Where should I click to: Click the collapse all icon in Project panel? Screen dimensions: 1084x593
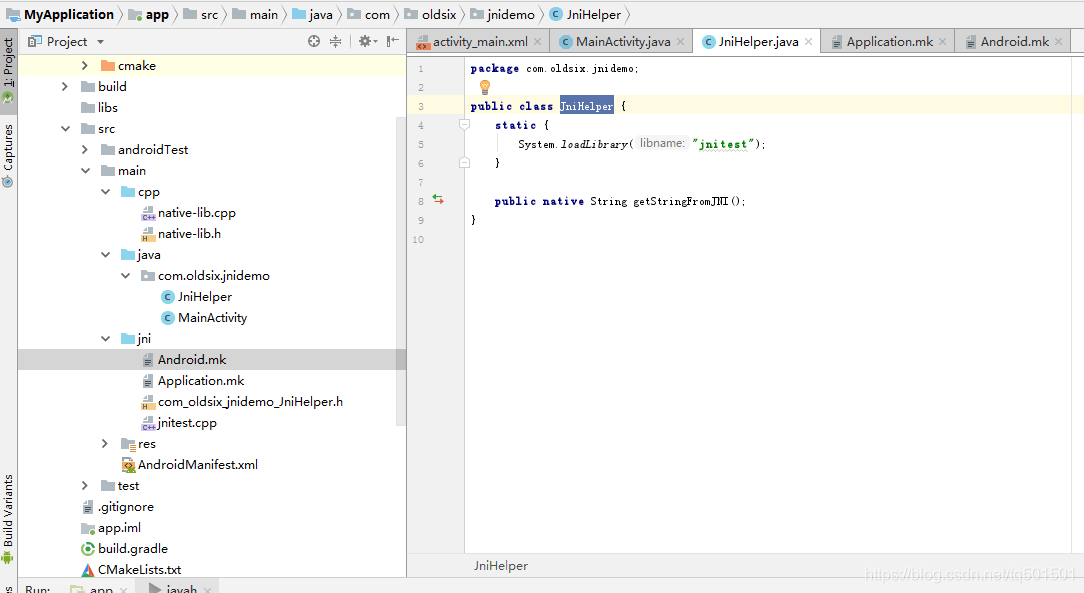(x=335, y=41)
